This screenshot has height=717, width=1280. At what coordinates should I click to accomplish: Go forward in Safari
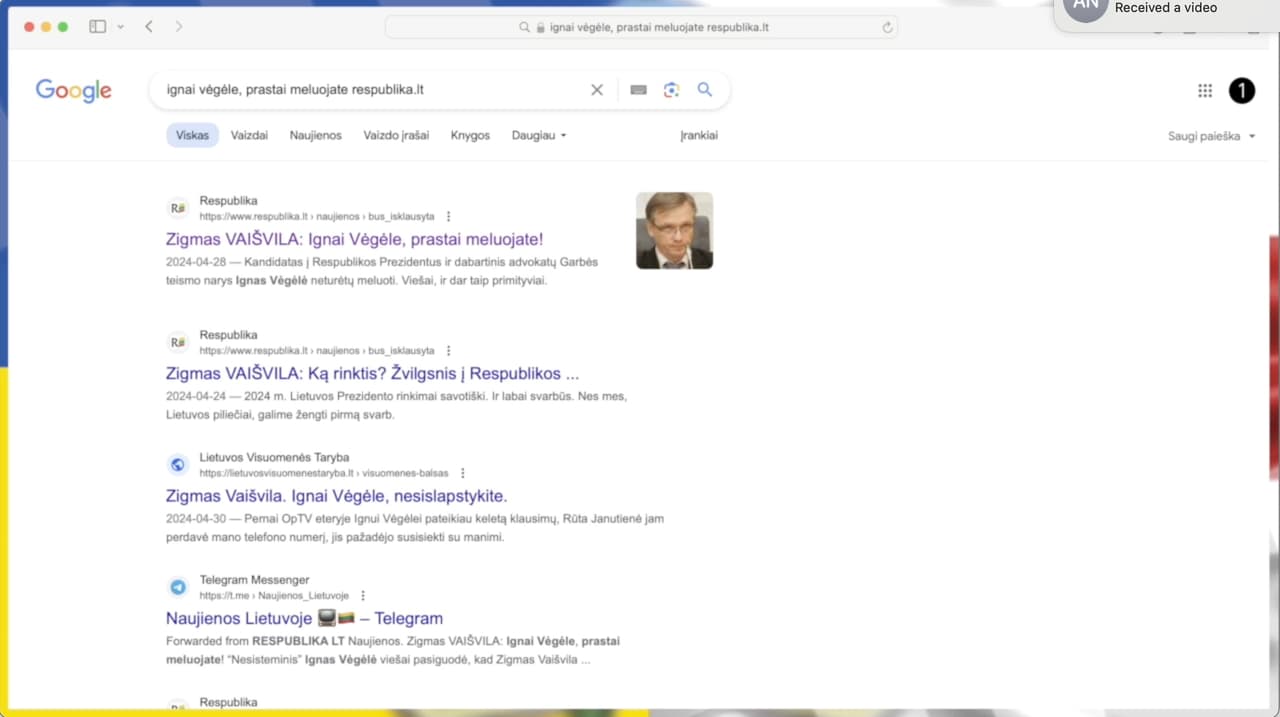(179, 27)
